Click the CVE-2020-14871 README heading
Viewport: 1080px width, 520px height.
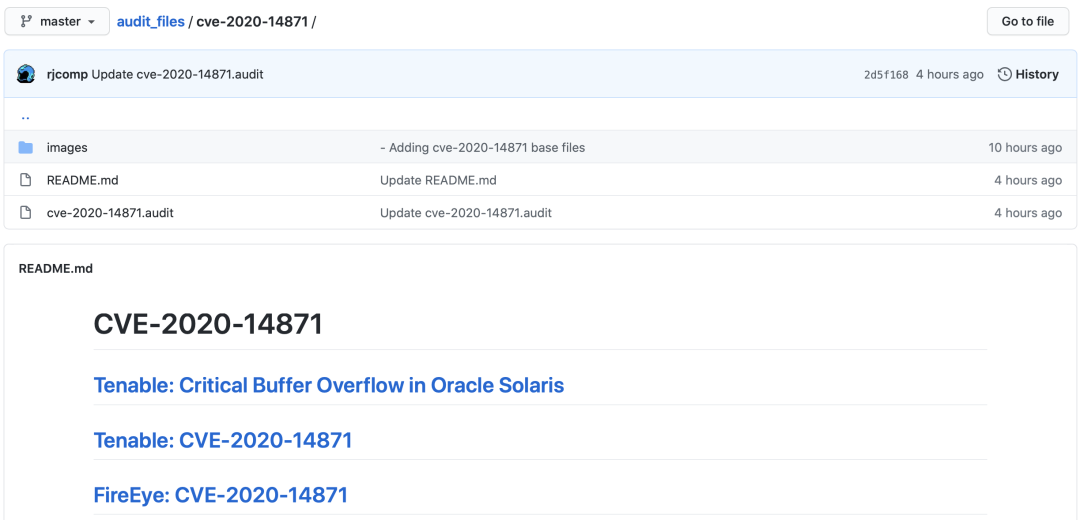point(208,324)
